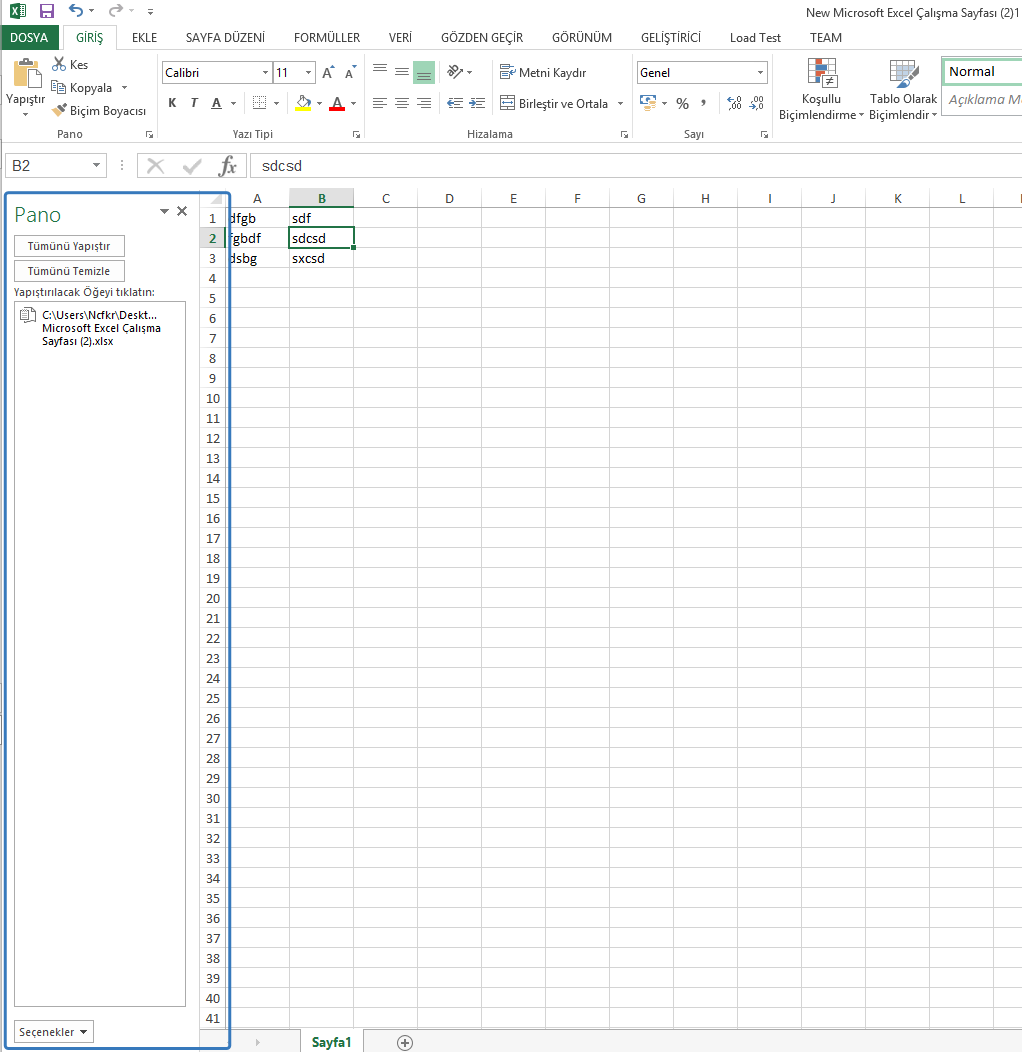Click the fx insert function icon

click(x=227, y=166)
